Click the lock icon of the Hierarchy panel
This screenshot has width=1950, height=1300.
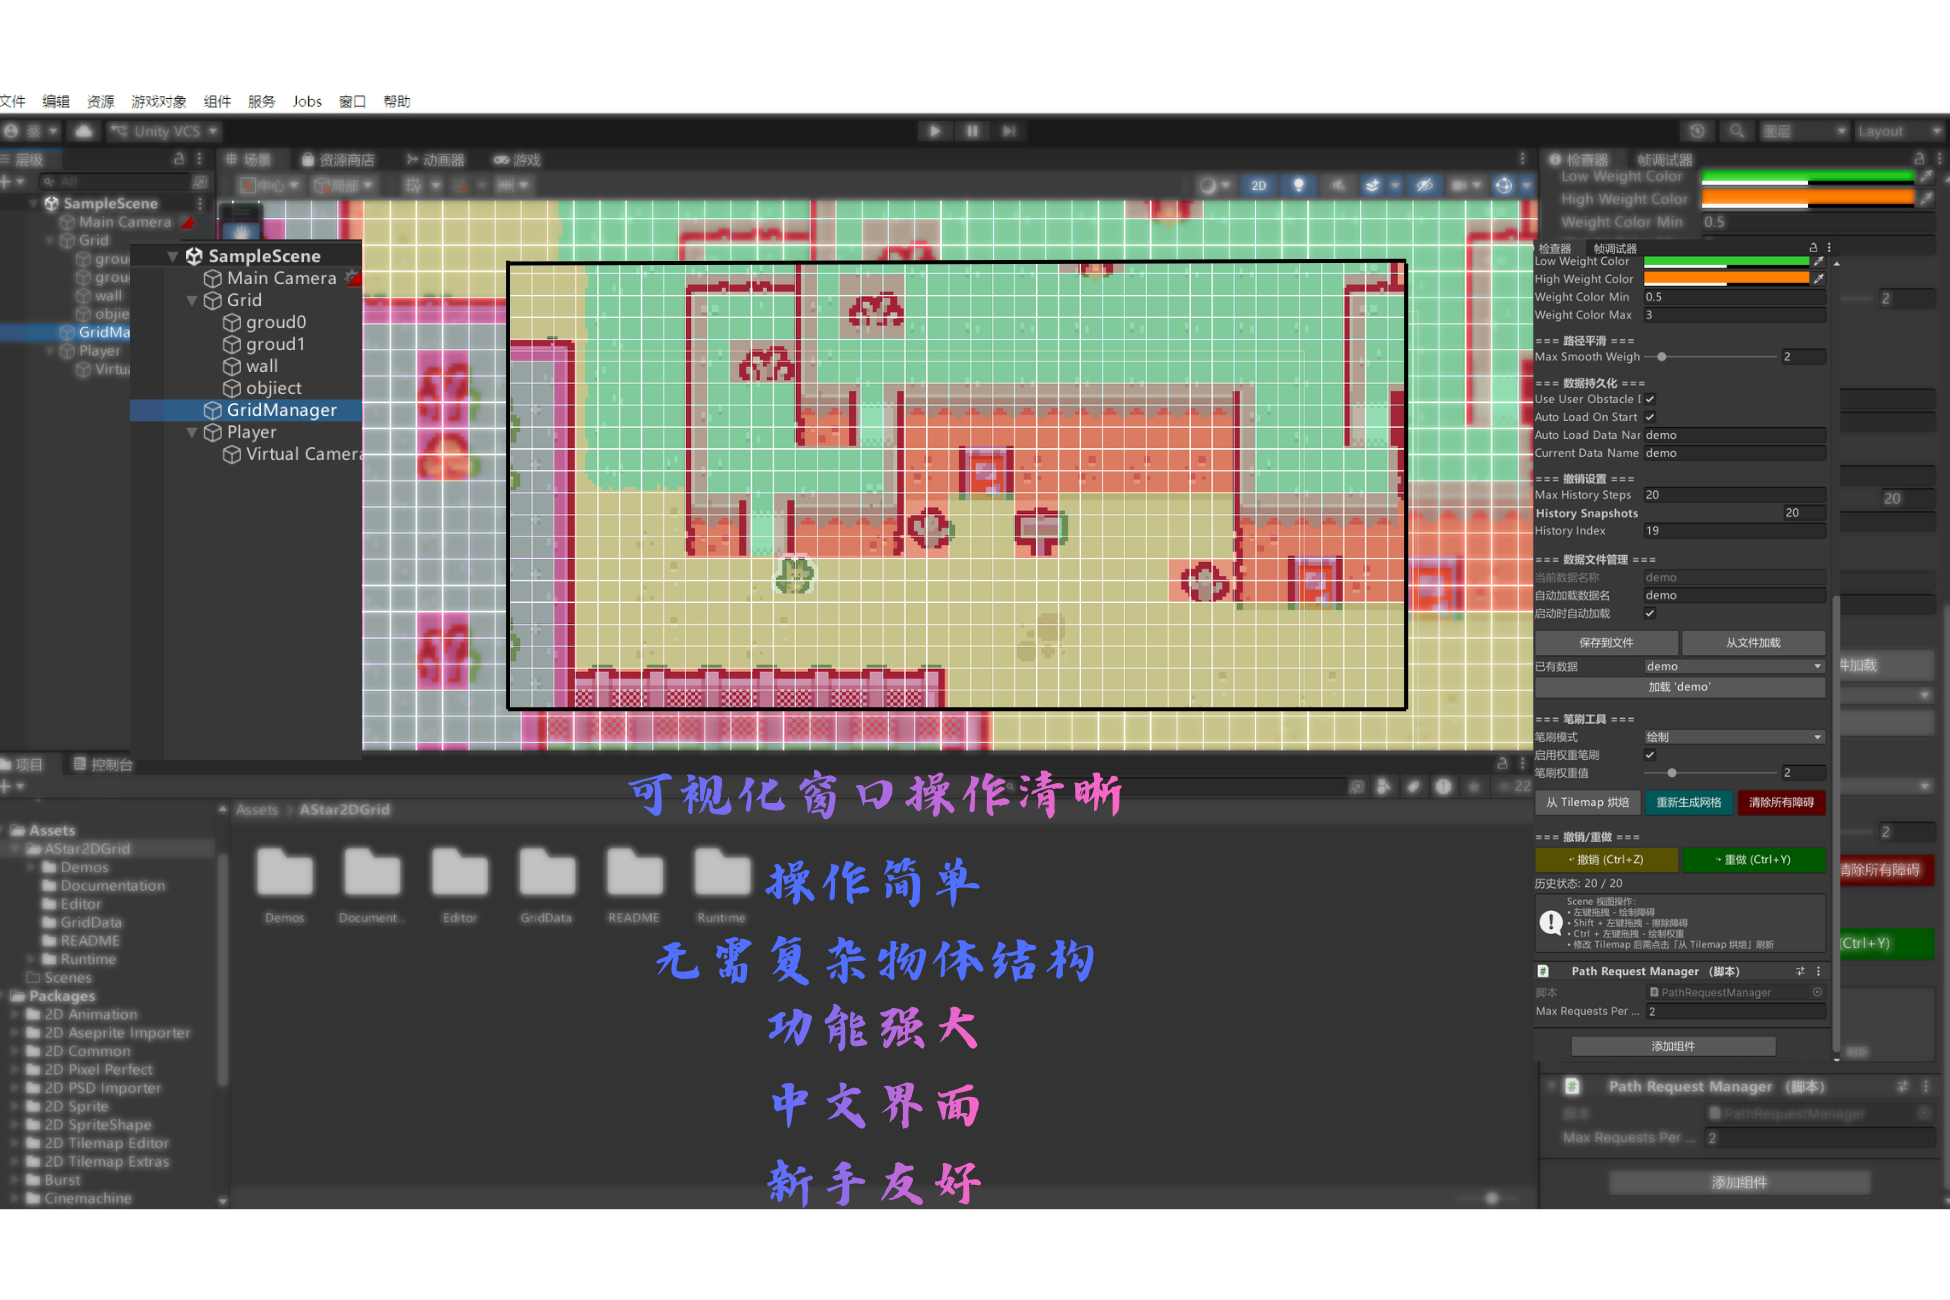[x=179, y=158]
